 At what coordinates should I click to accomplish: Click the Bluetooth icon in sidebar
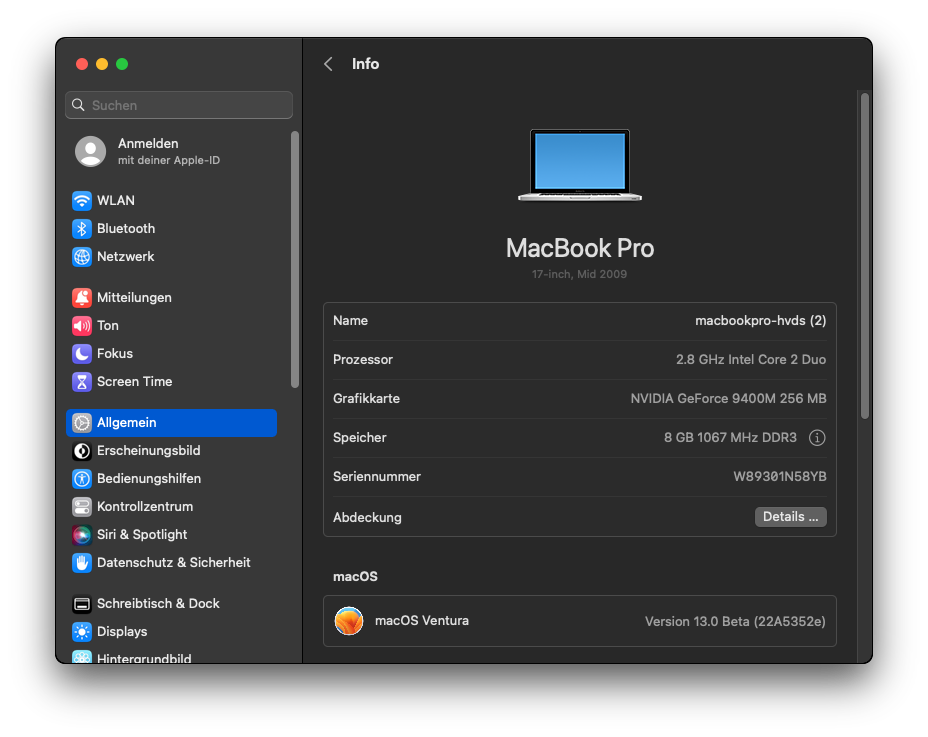[82, 228]
